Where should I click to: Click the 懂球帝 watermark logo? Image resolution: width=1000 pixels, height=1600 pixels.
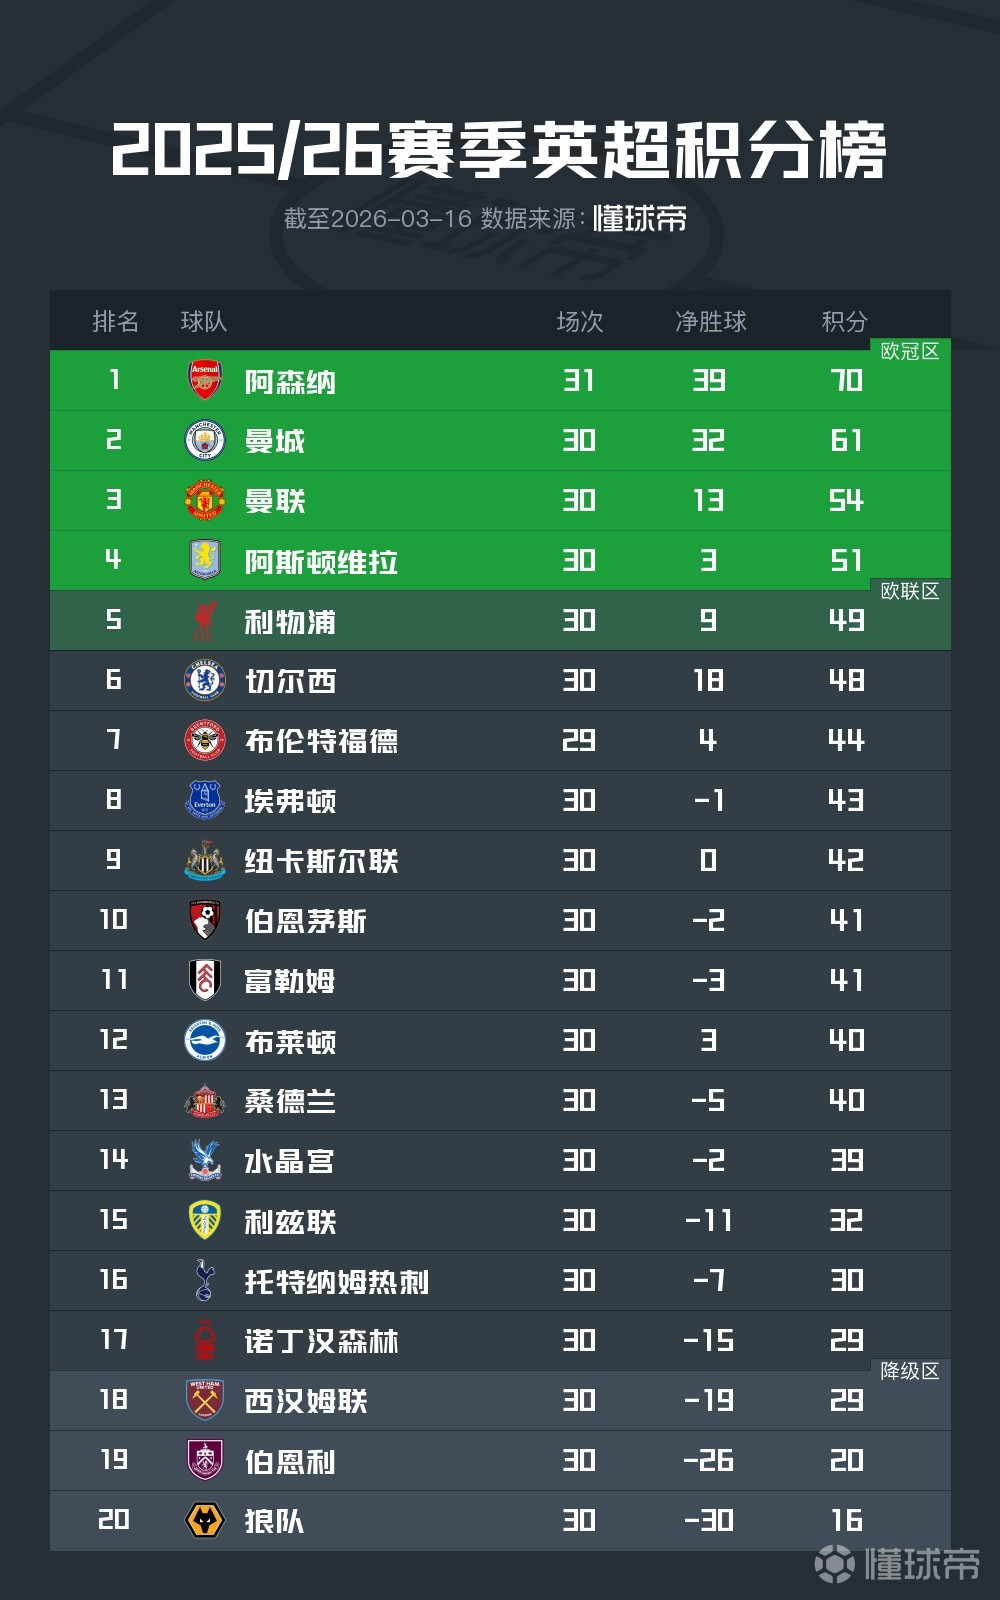[897, 1564]
